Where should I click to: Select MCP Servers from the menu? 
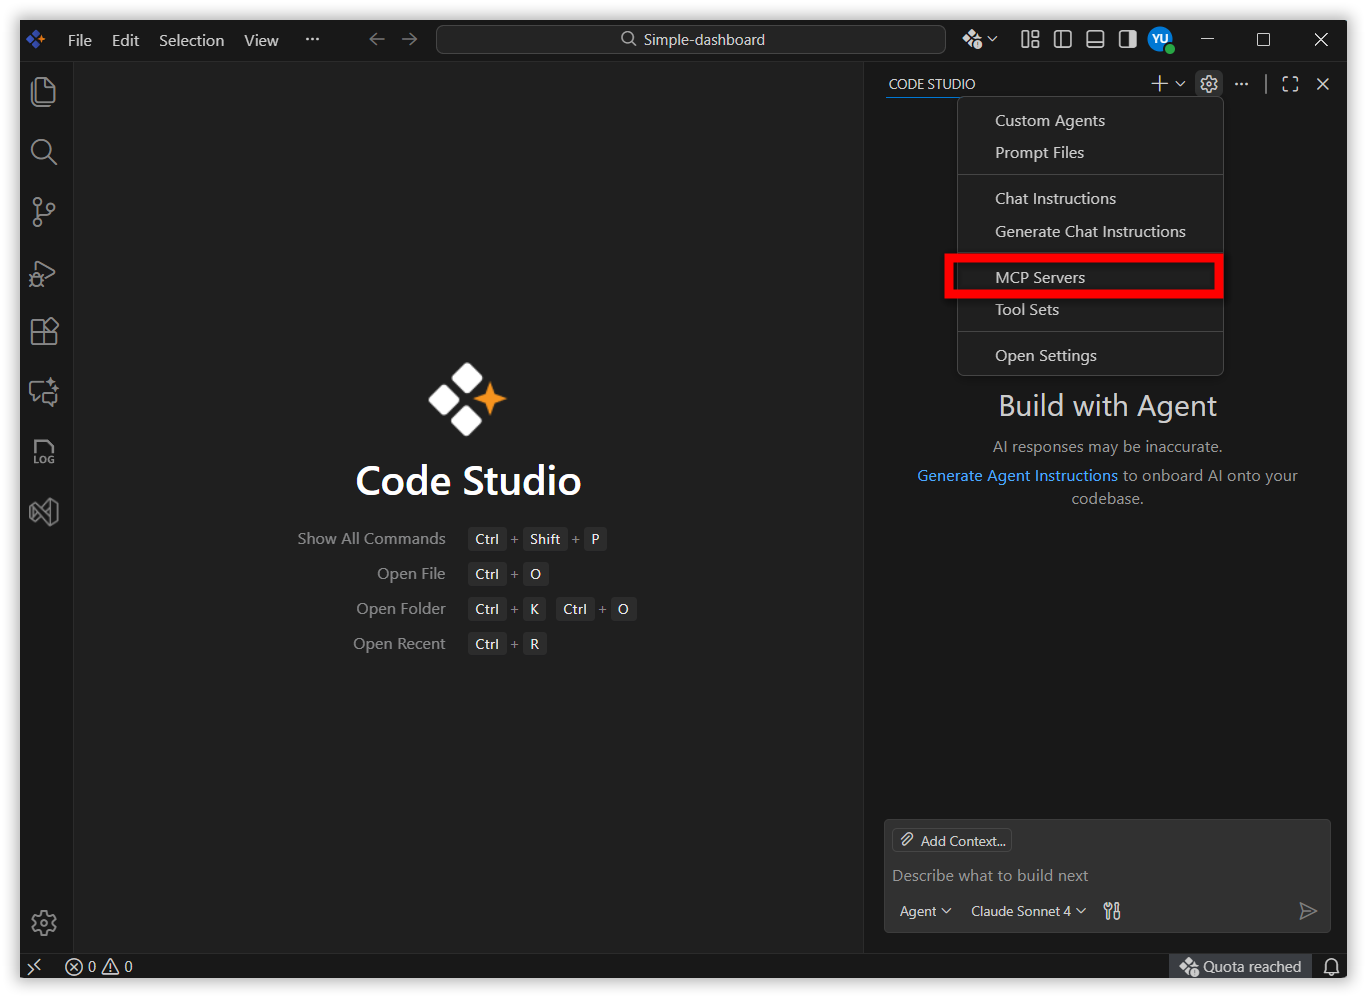pyautogui.click(x=1040, y=277)
